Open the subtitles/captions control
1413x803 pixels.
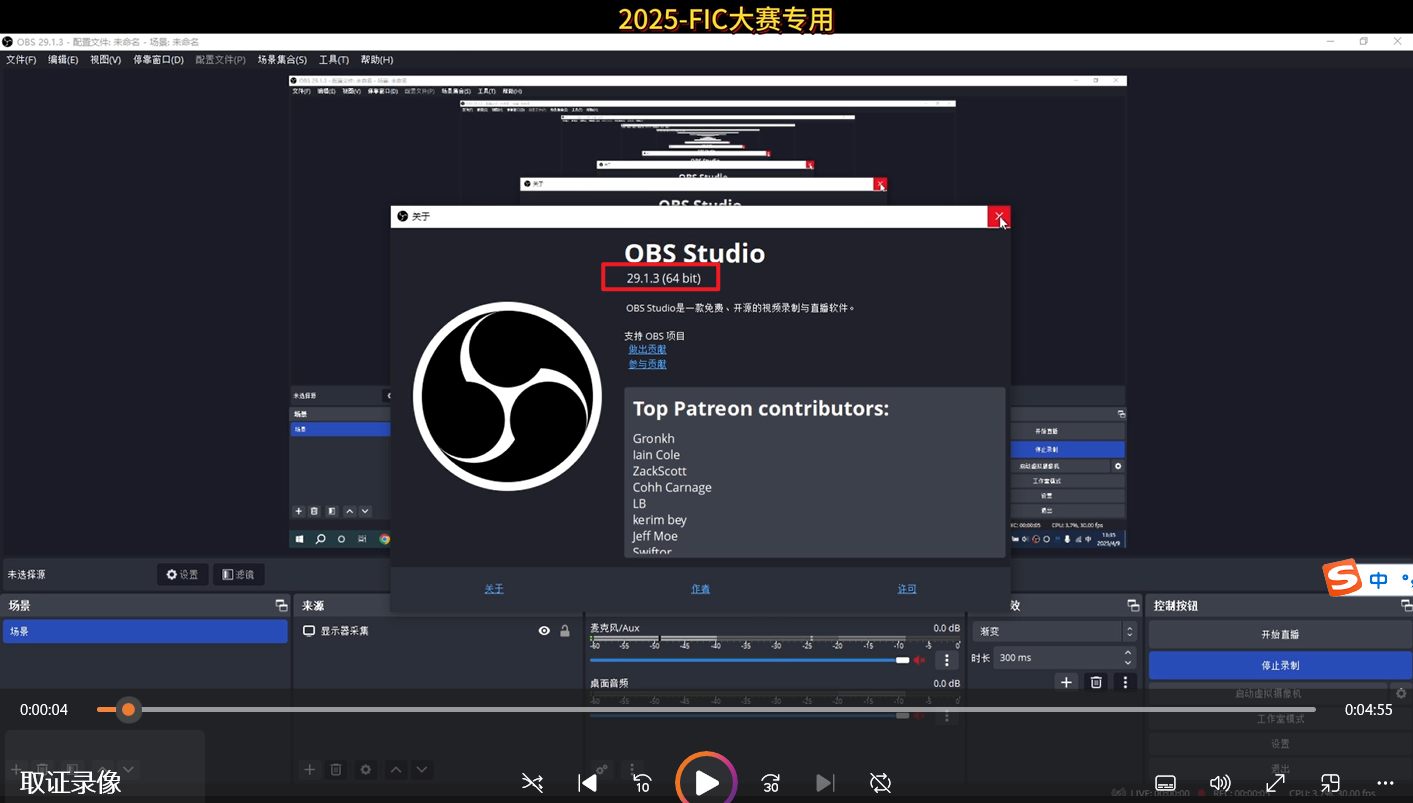[1165, 783]
